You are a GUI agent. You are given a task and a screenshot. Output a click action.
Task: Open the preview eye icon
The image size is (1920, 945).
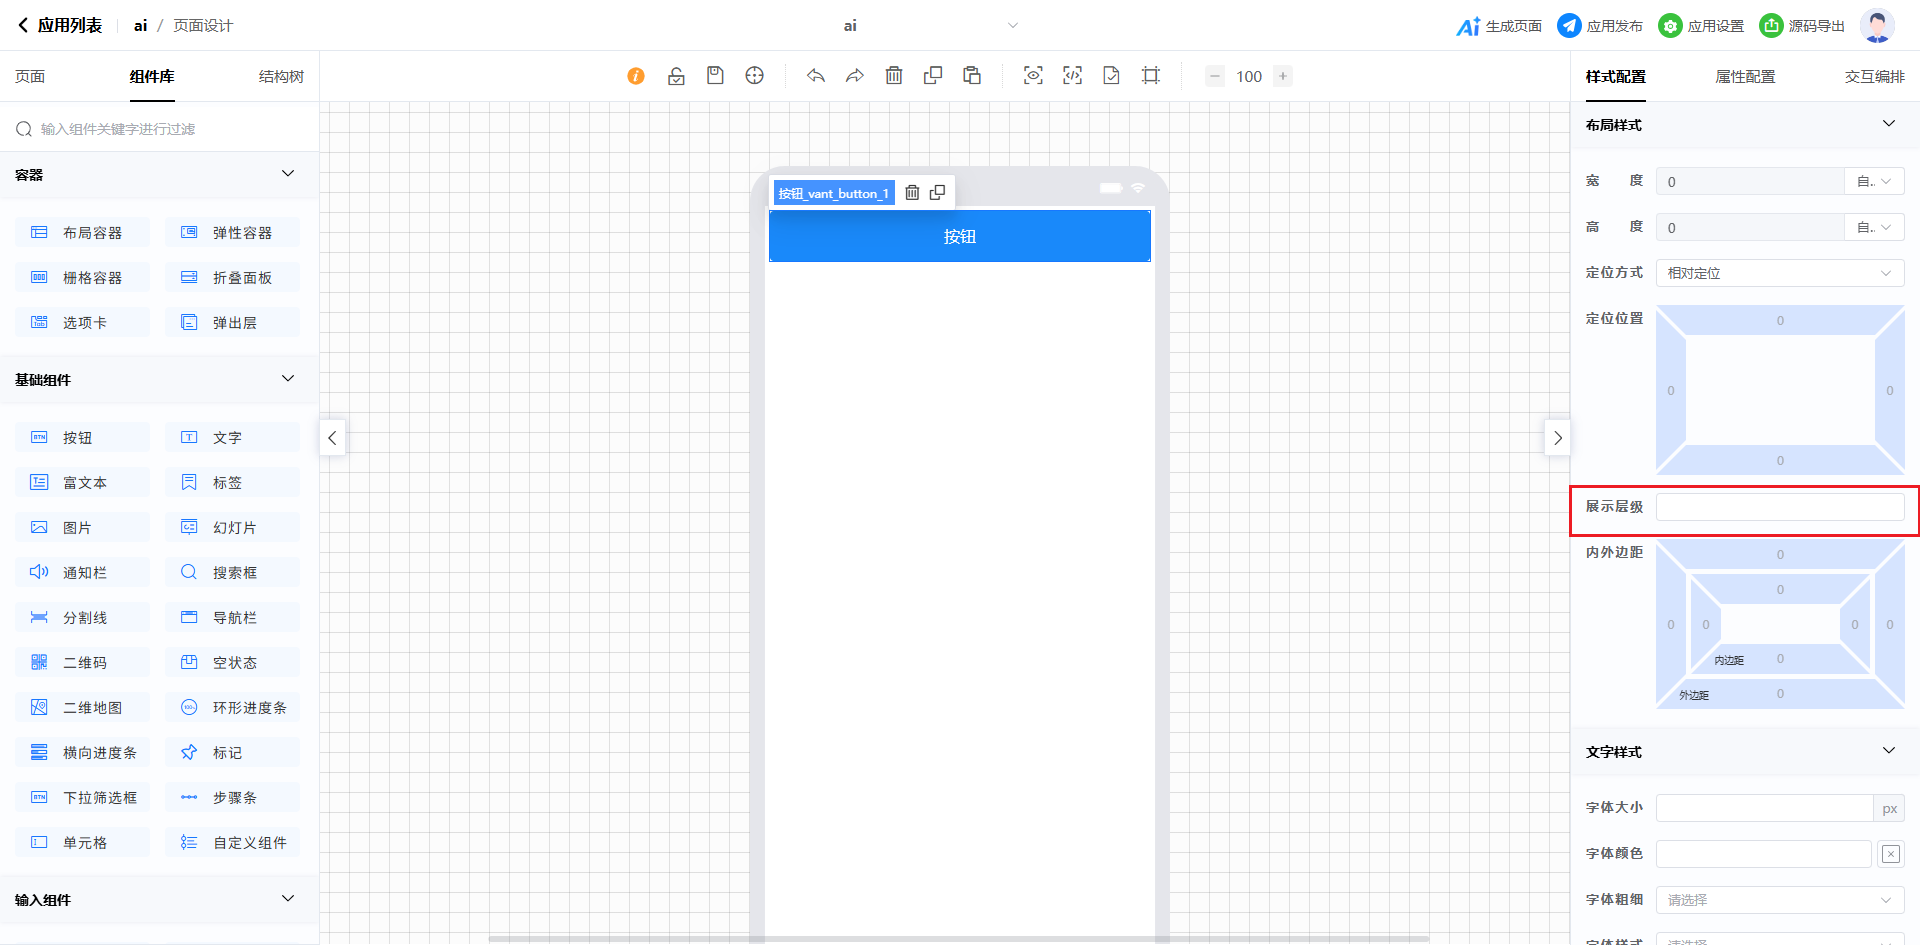pos(1033,76)
